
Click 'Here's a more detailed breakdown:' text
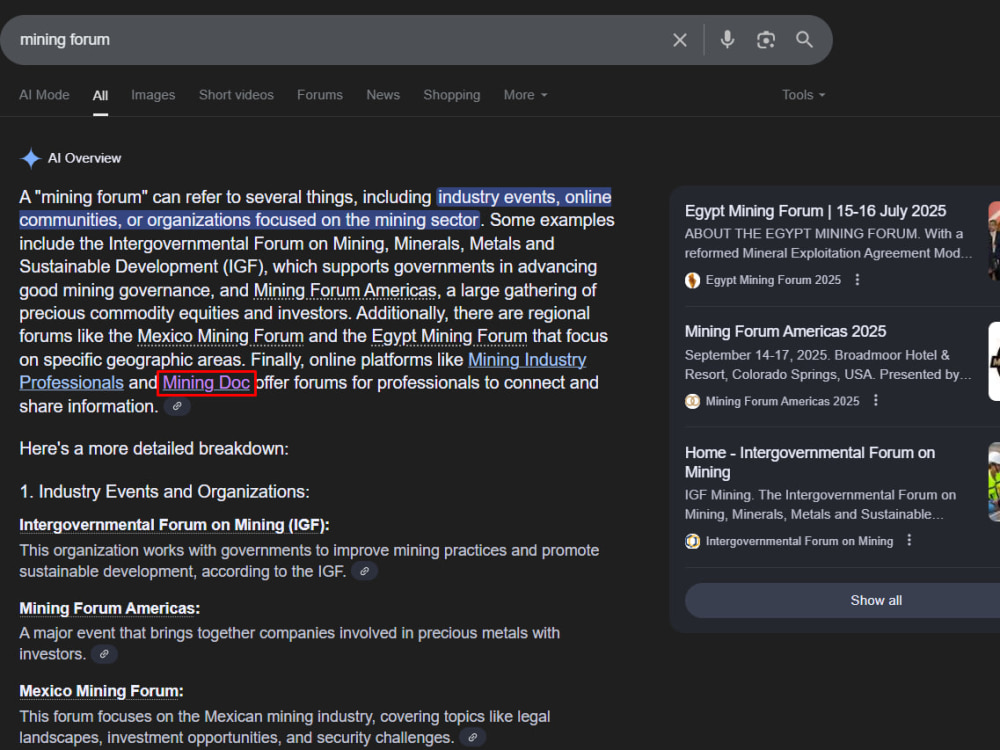coord(154,449)
